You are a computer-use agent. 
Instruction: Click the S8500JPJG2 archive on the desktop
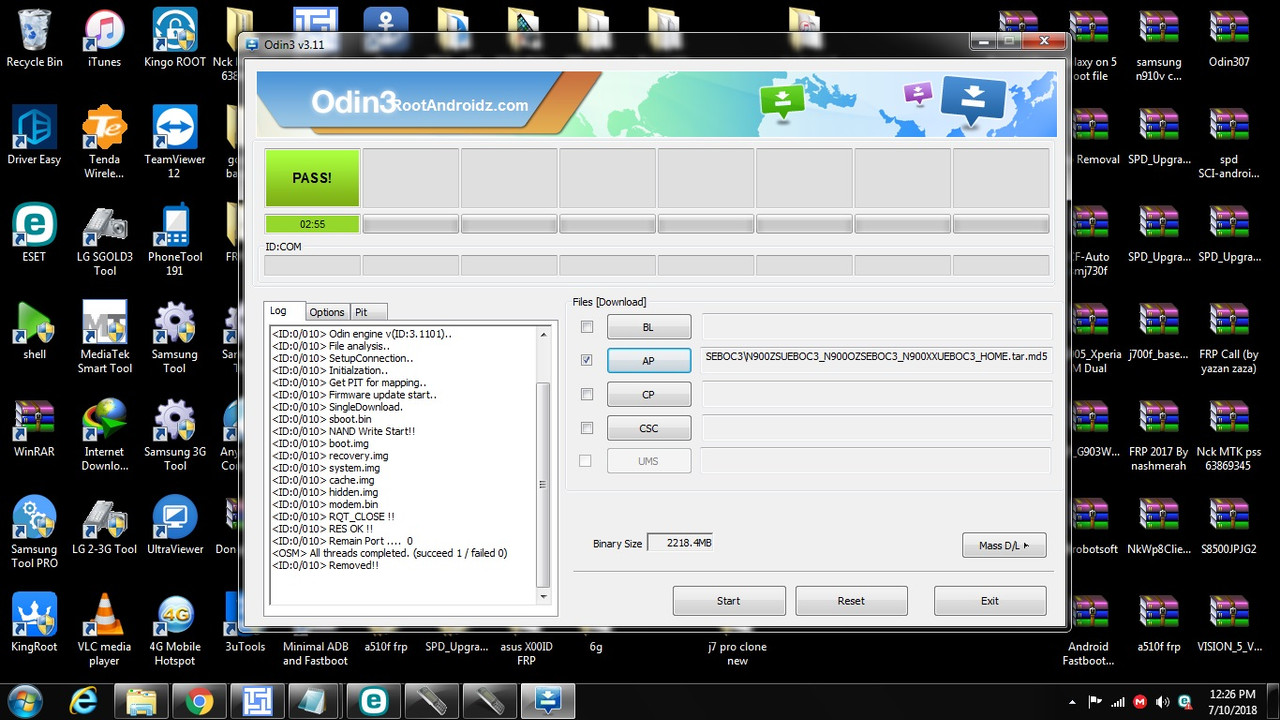[x=1229, y=526]
